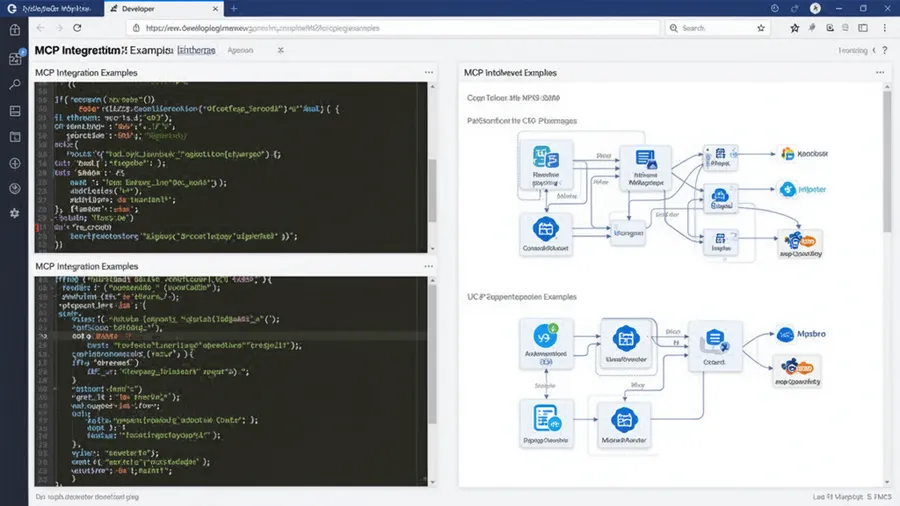
Task: Select the document-list node in the second diagram's last row
Action: (x=545, y=423)
